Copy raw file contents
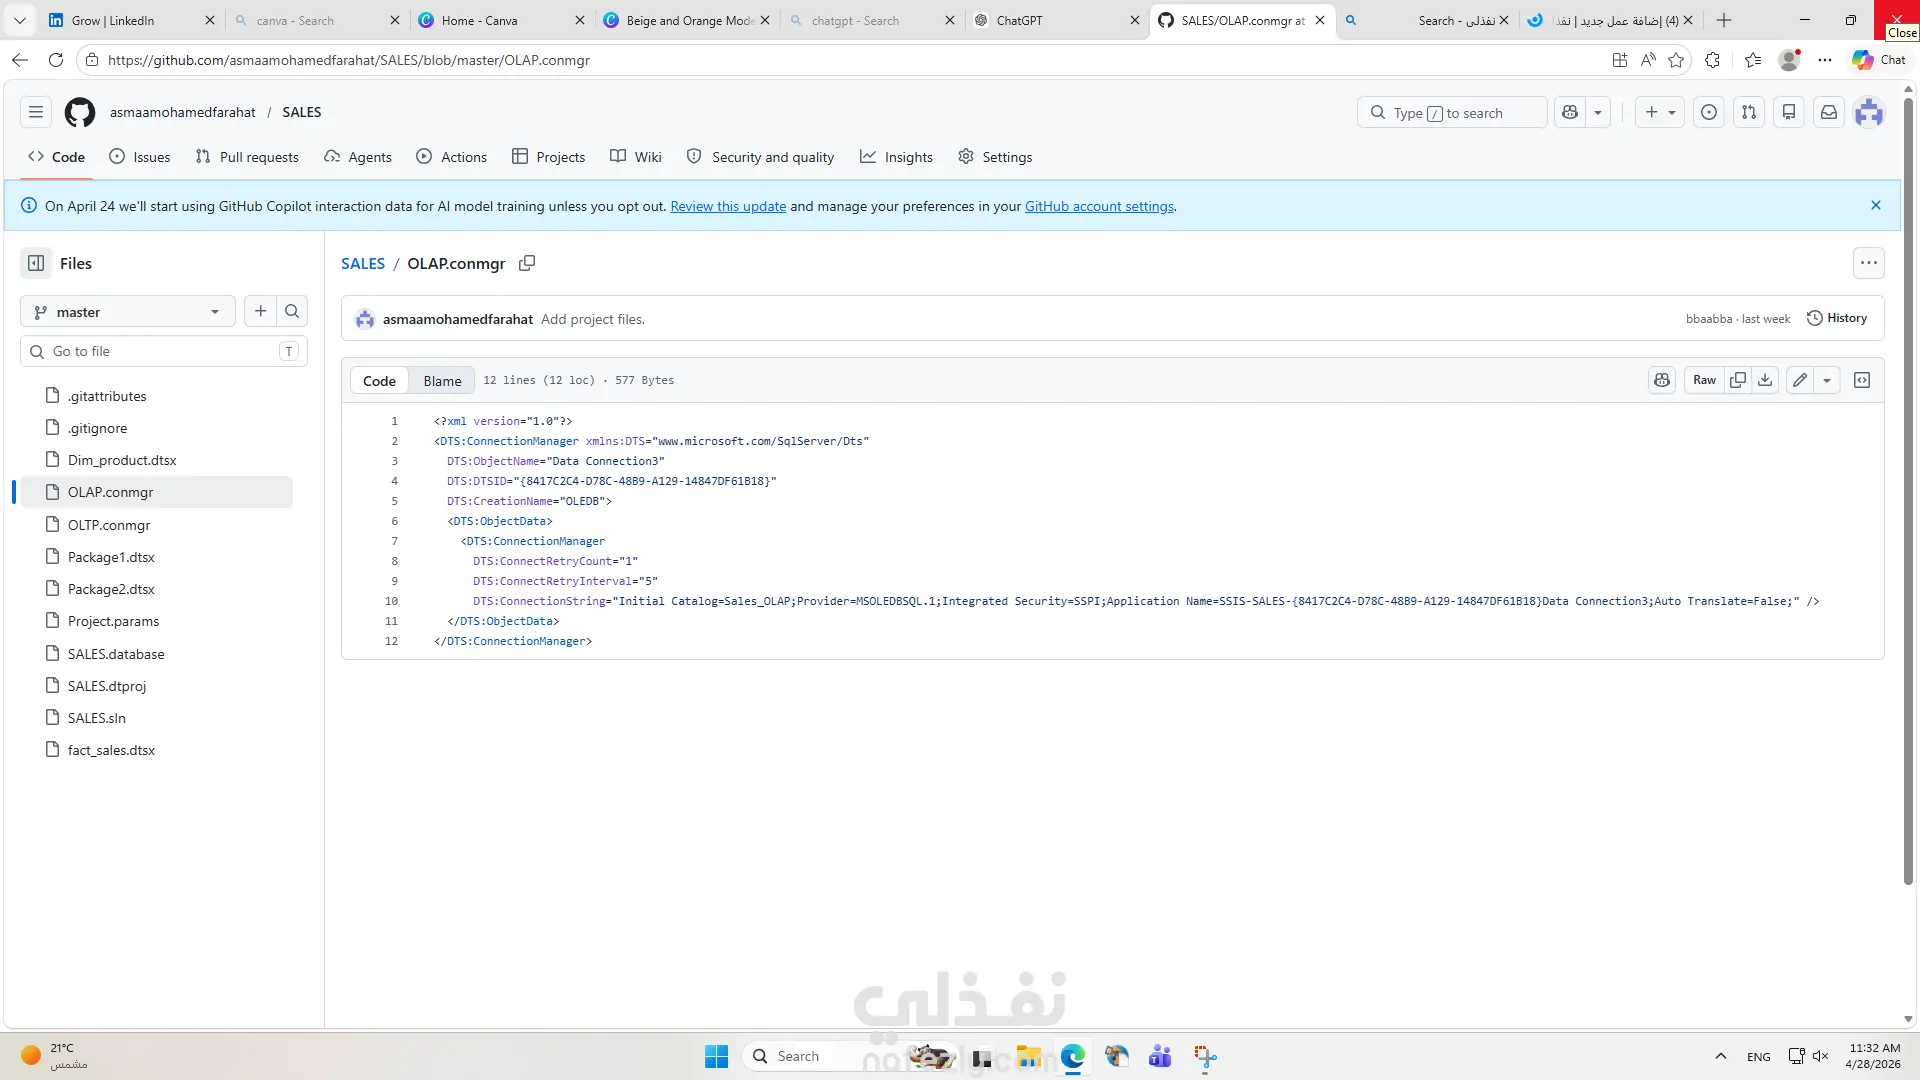The height and width of the screenshot is (1080, 1920). pos(1738,380)
